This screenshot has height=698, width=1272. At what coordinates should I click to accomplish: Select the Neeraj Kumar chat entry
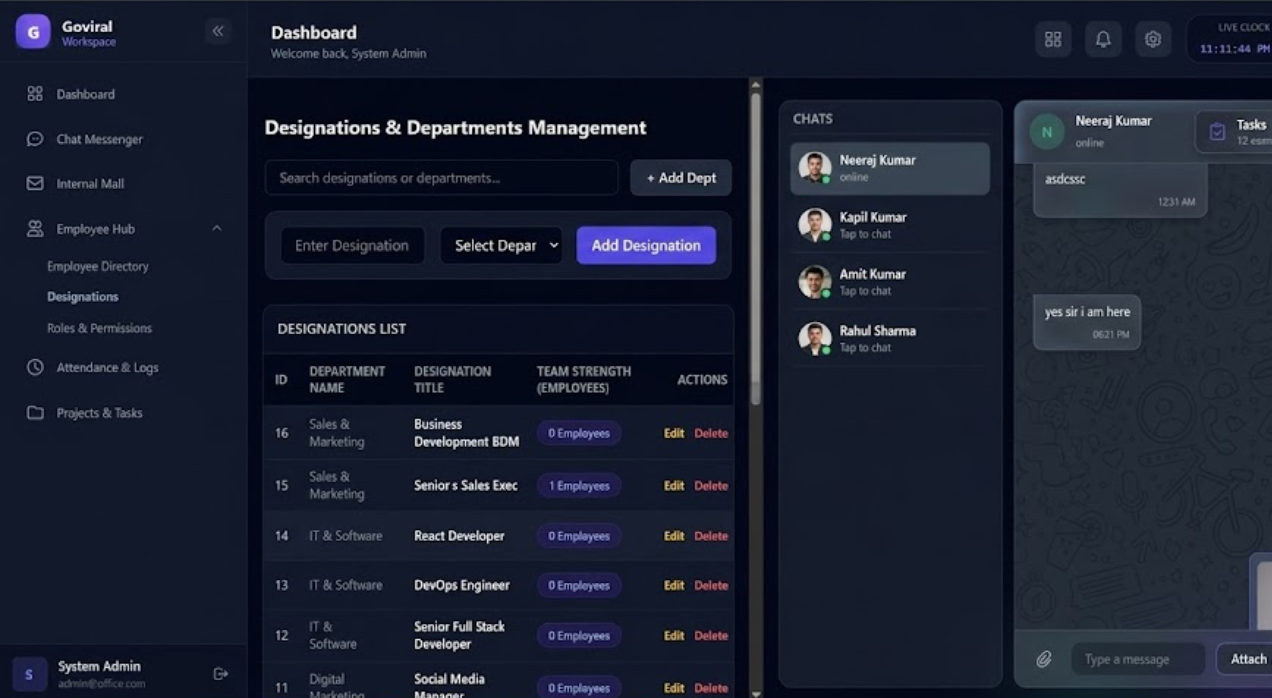pos(890,168)
